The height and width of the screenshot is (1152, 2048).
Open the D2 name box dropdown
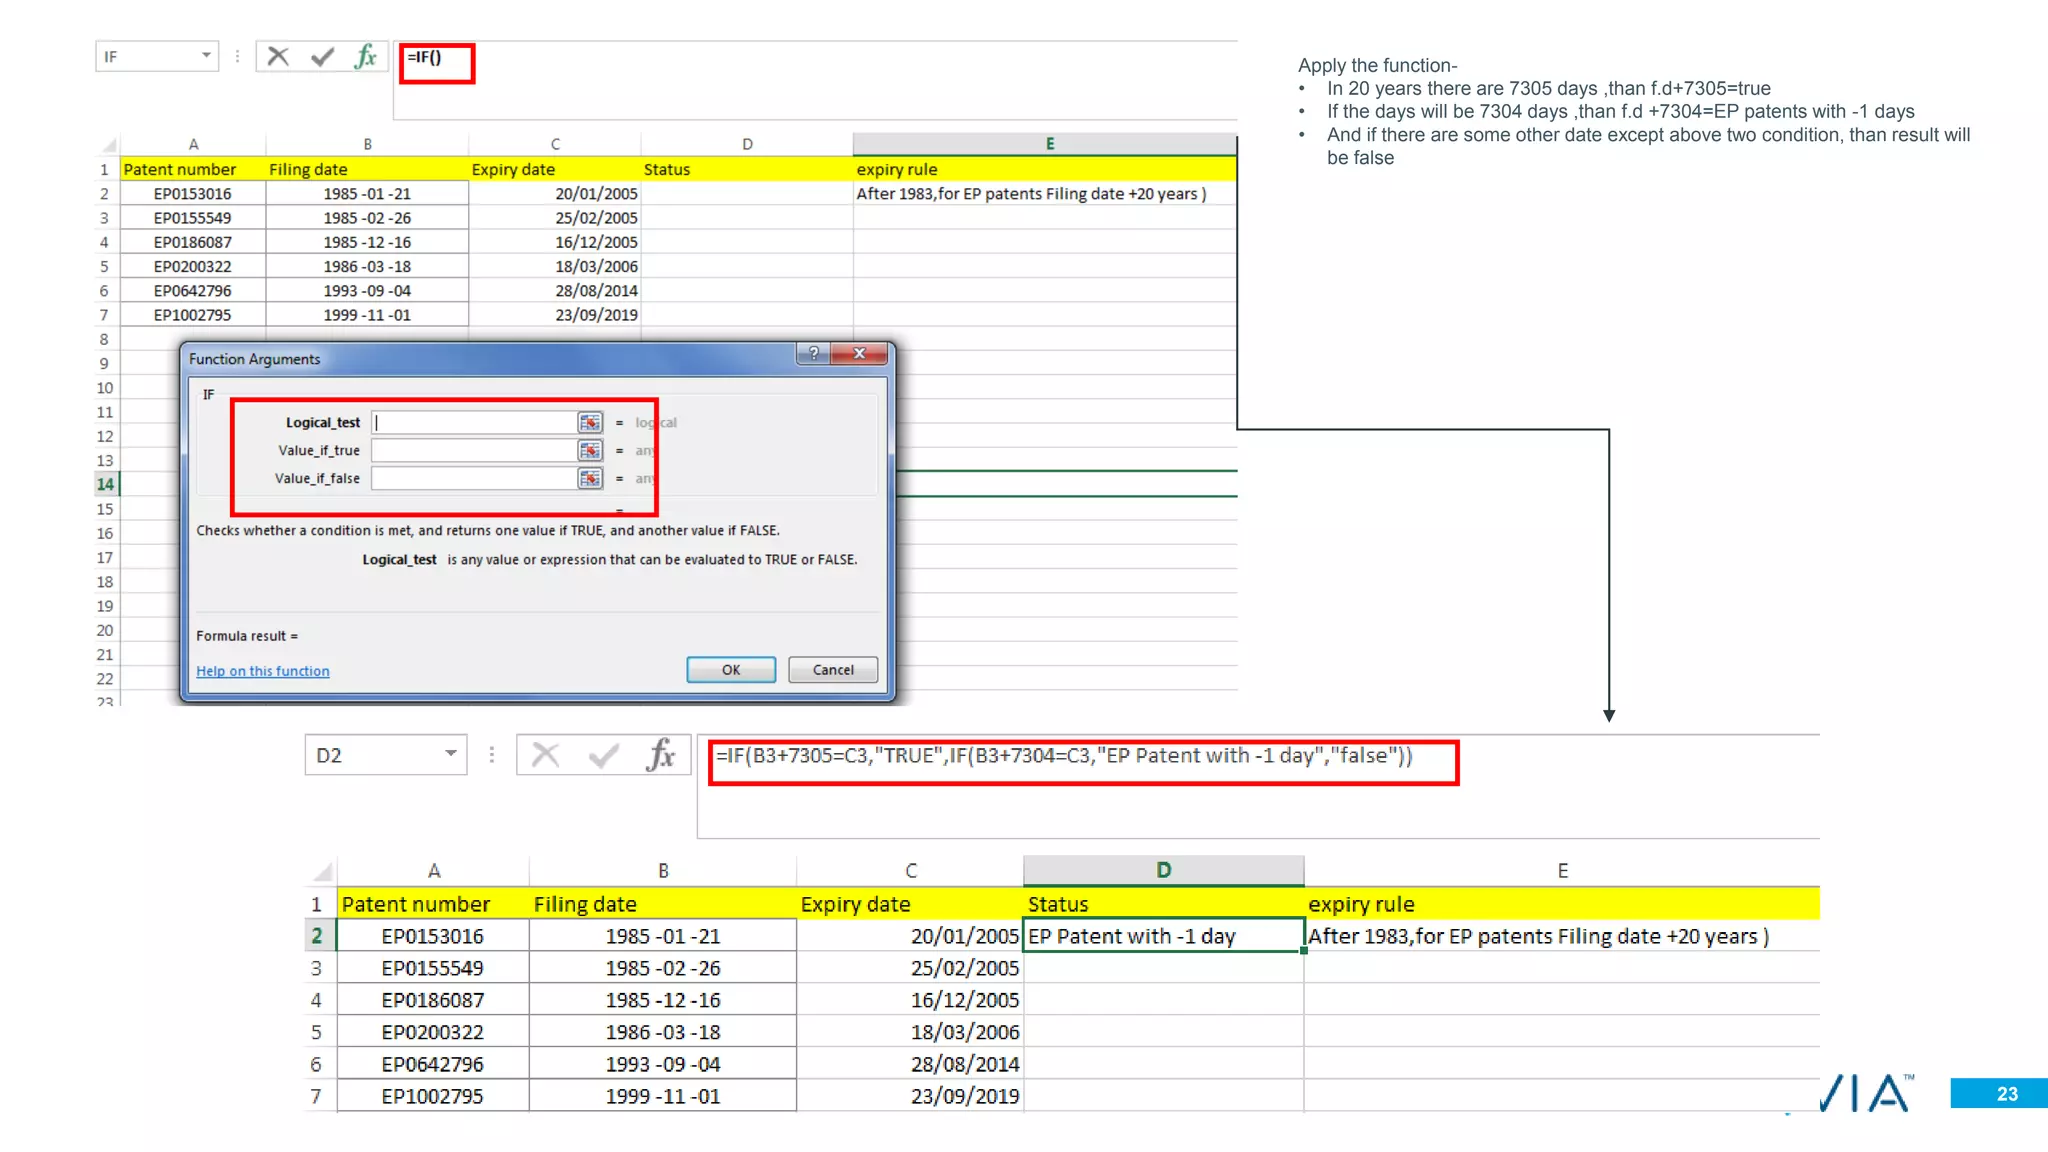(451, 754)
